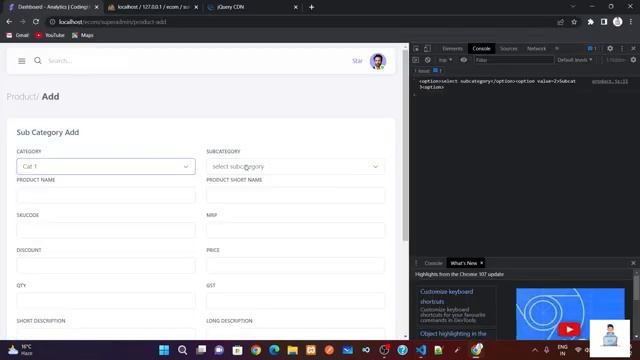The height and width of the screenshot is (360, 640).
Task: Focus the GST input field
Action: point(296,301)
